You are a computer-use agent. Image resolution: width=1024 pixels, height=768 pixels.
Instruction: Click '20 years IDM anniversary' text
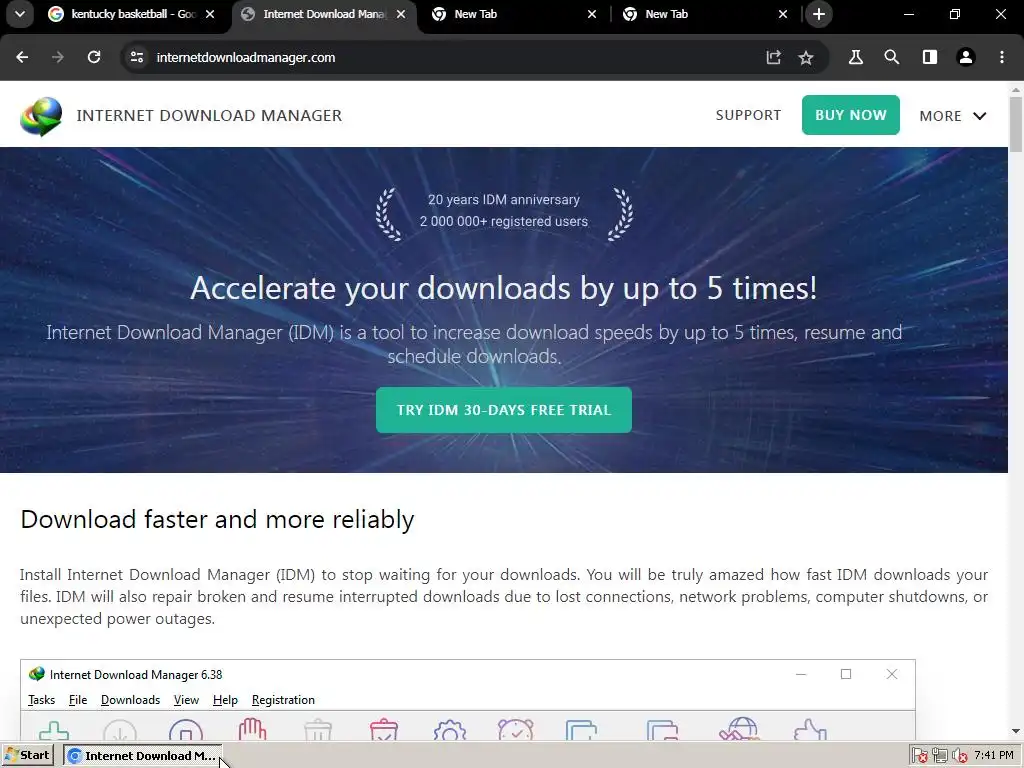pyautogui.click(x=504, y=200)
